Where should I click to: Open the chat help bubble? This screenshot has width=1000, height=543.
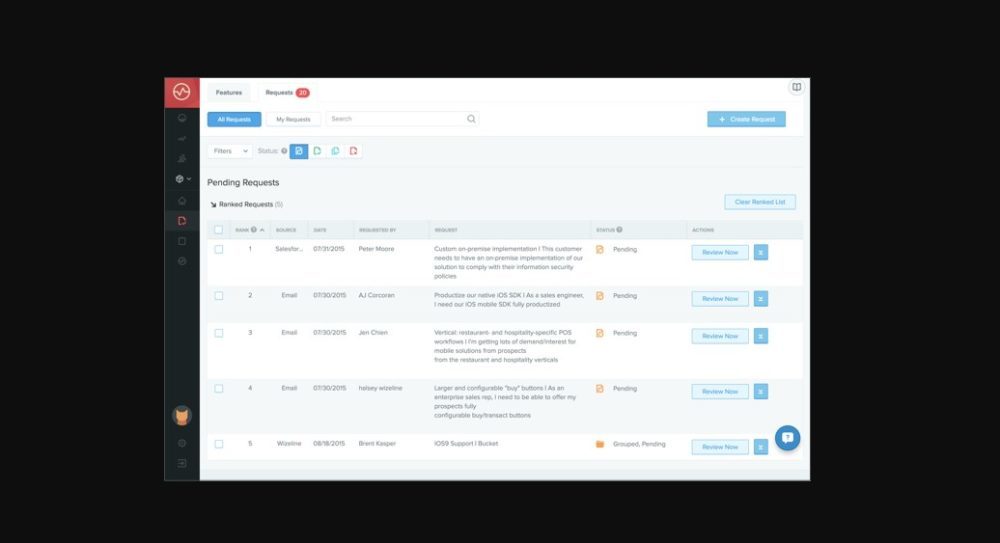[x=787, y=438]
